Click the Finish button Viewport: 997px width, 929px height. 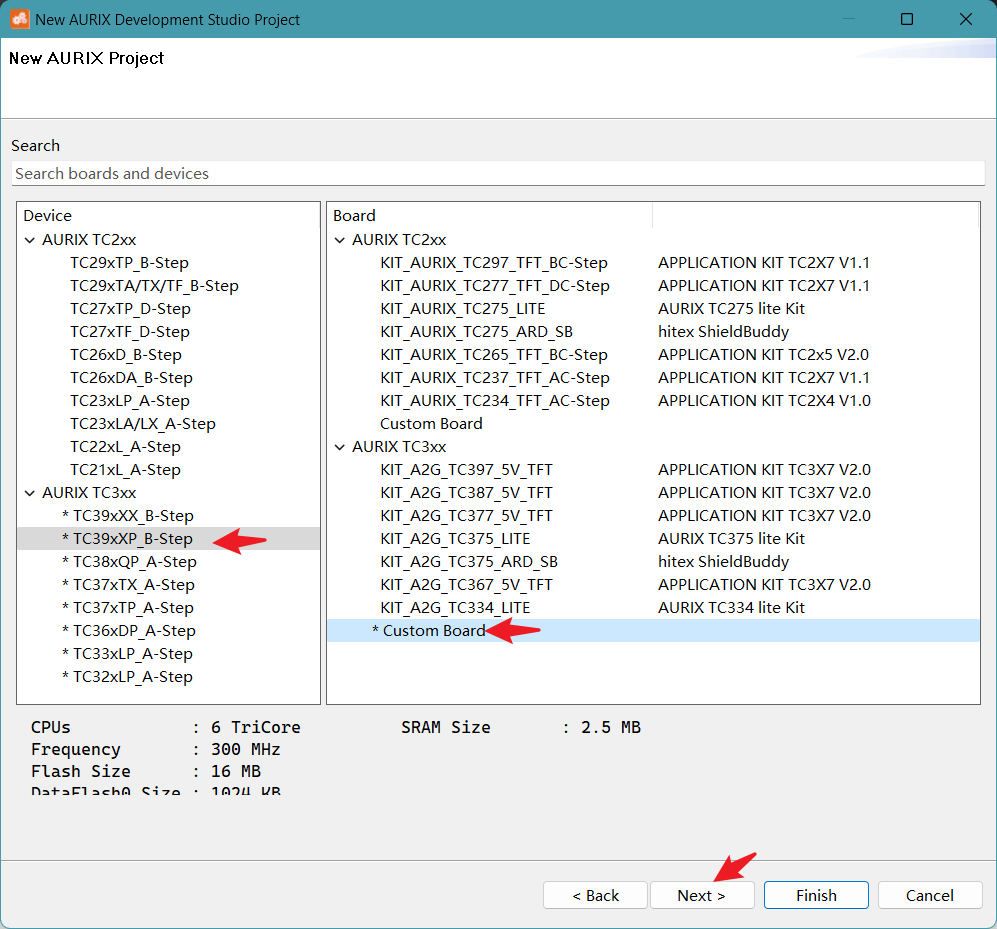(816, 895)
